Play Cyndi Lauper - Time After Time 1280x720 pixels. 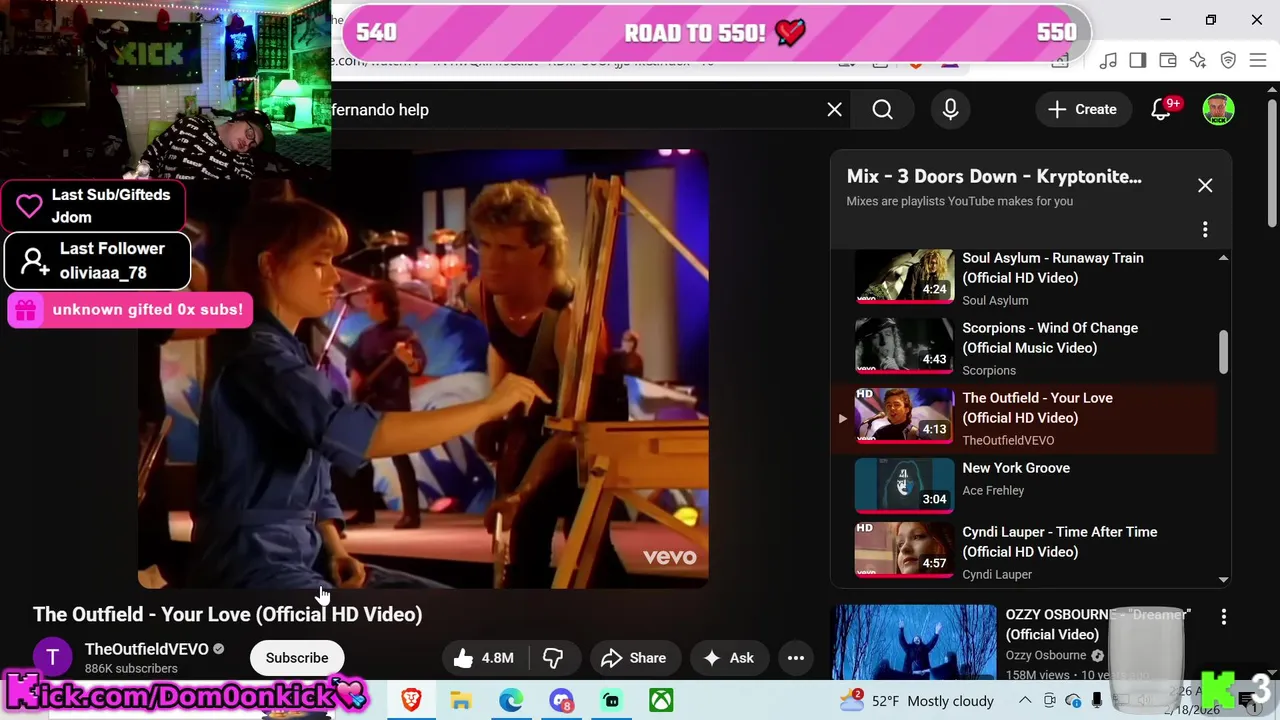point(1059,542)
